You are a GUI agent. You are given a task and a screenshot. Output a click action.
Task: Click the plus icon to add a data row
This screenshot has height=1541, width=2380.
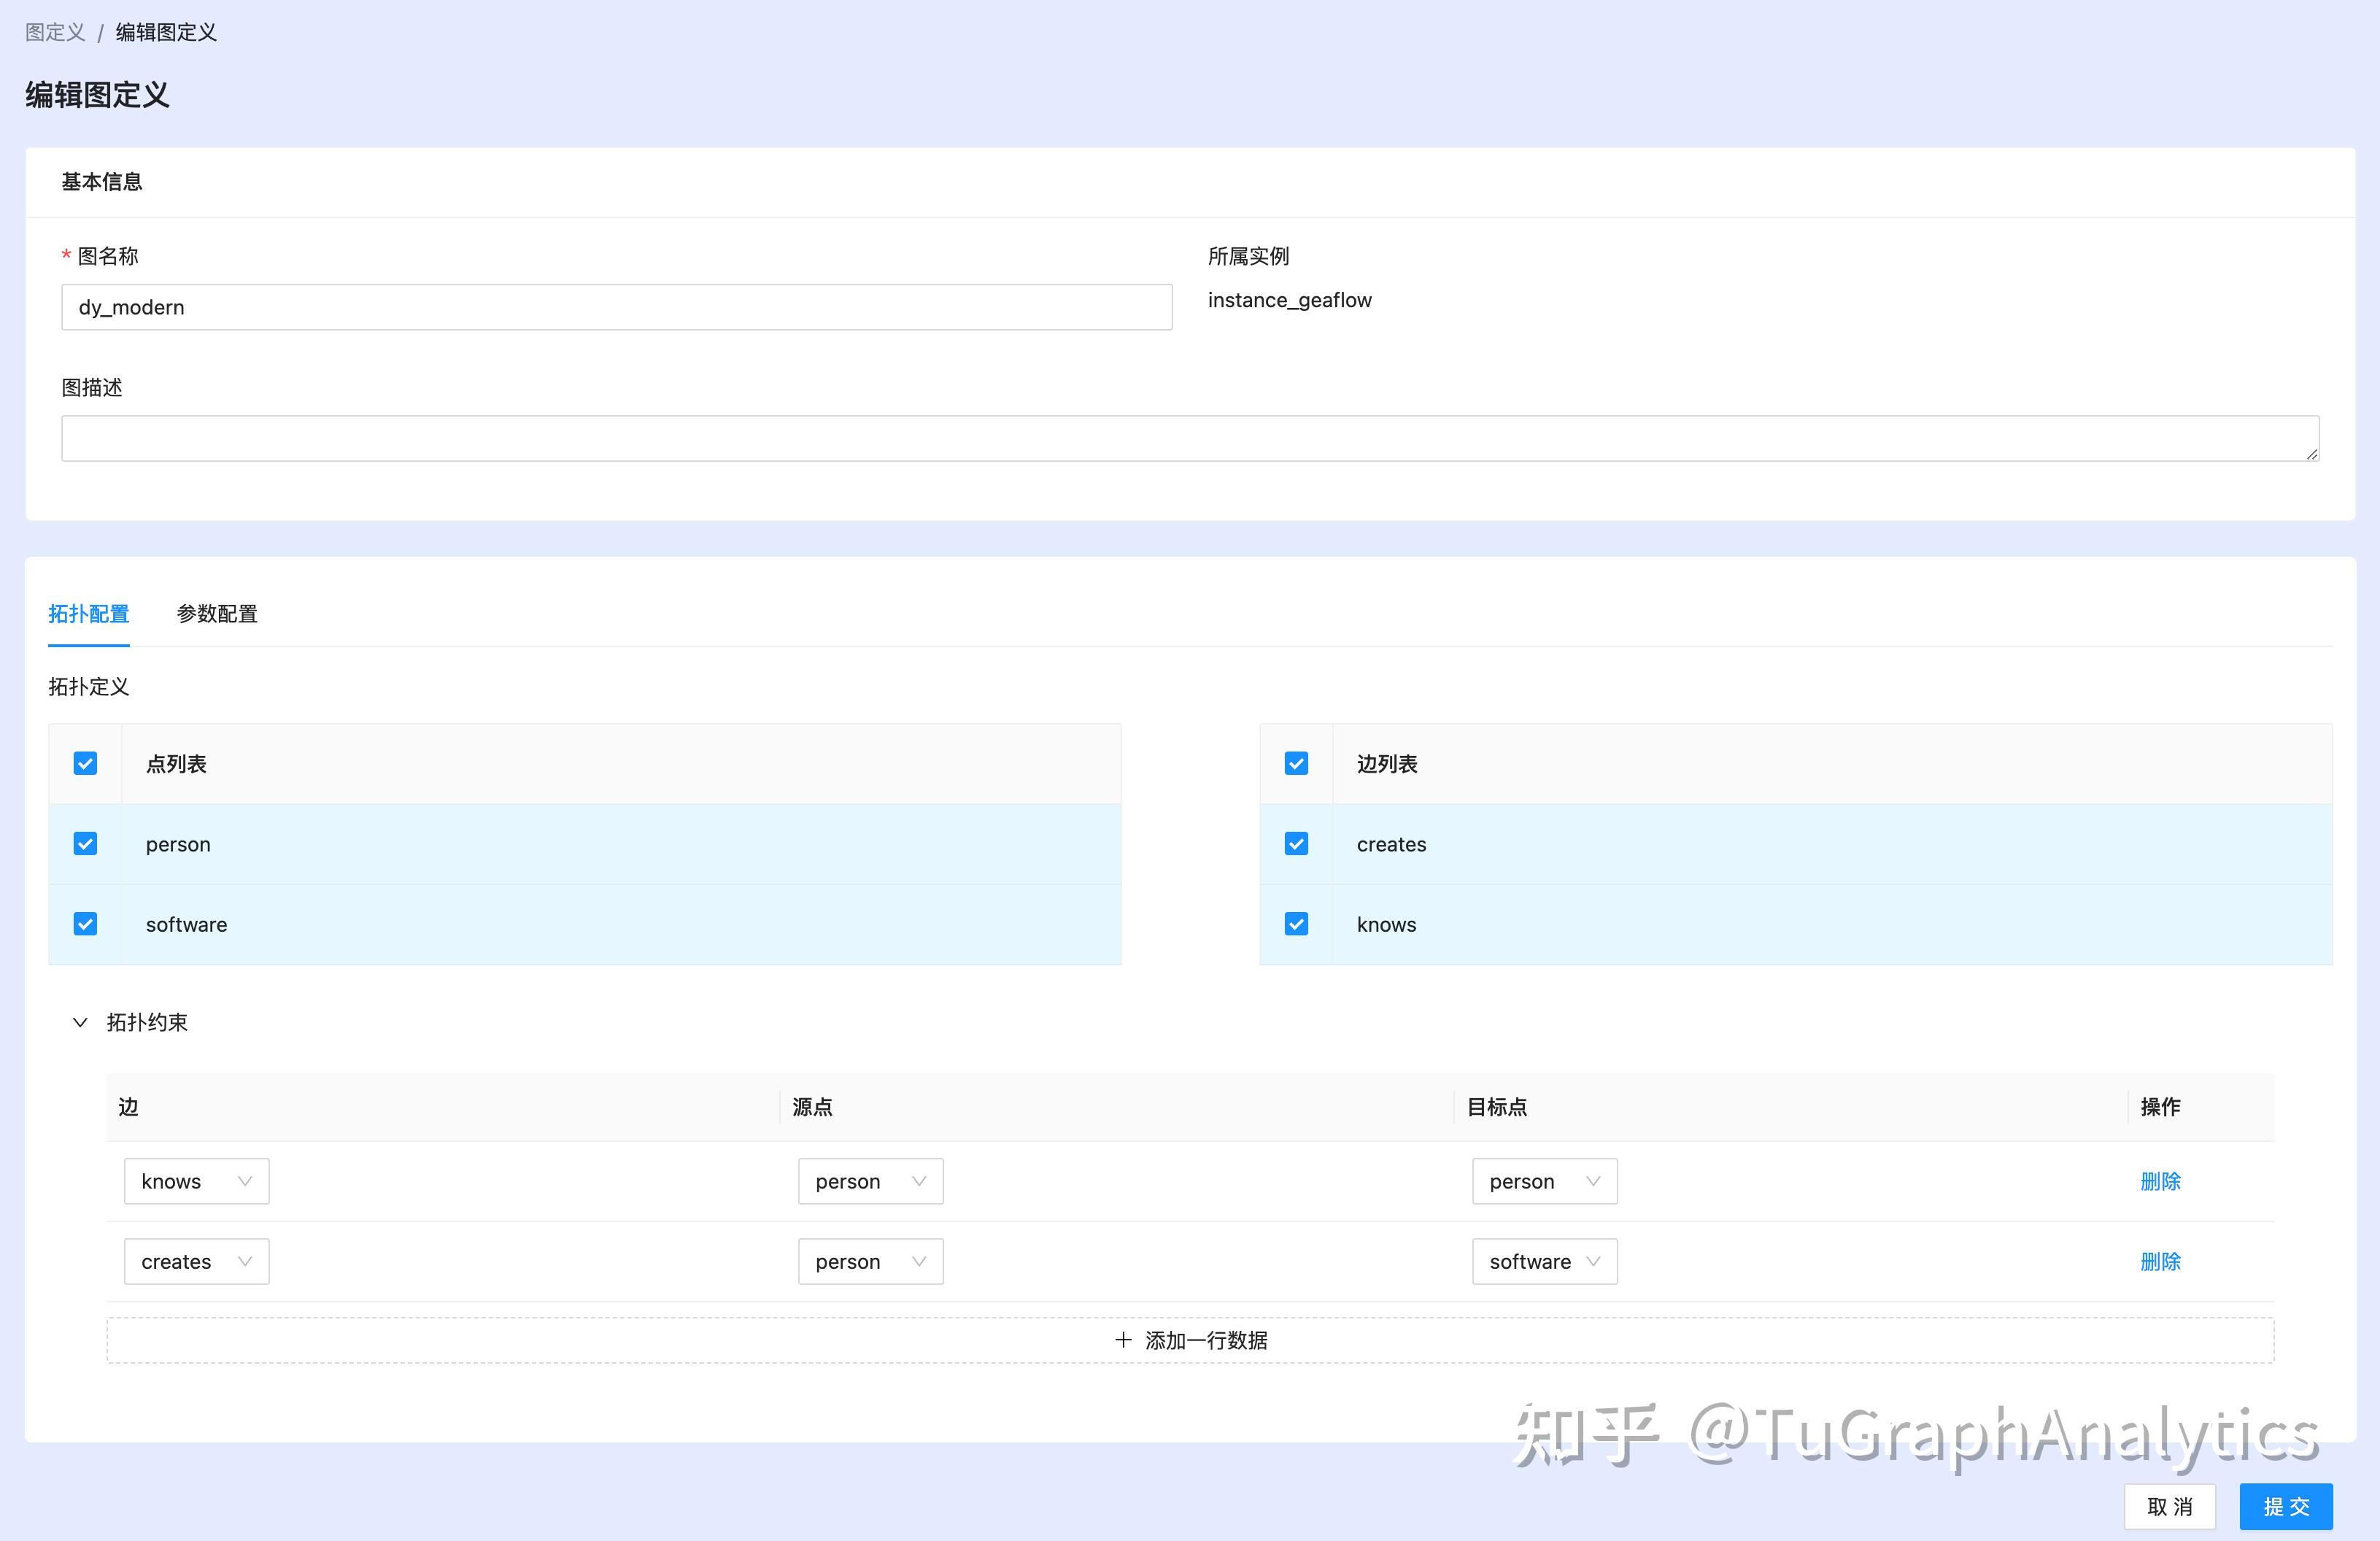1123,1340
